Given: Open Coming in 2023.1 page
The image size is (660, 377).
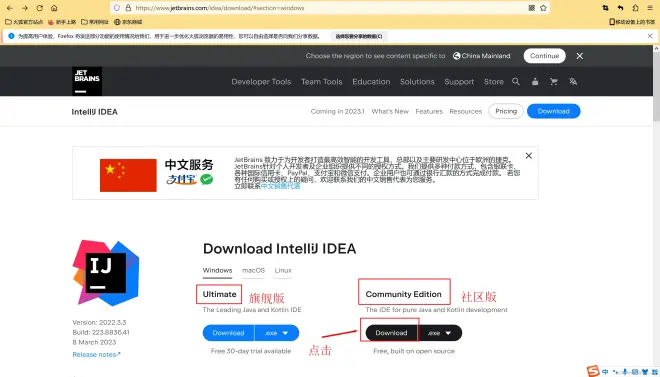Looking at the screenshot, I should click(x=338, y=112).
